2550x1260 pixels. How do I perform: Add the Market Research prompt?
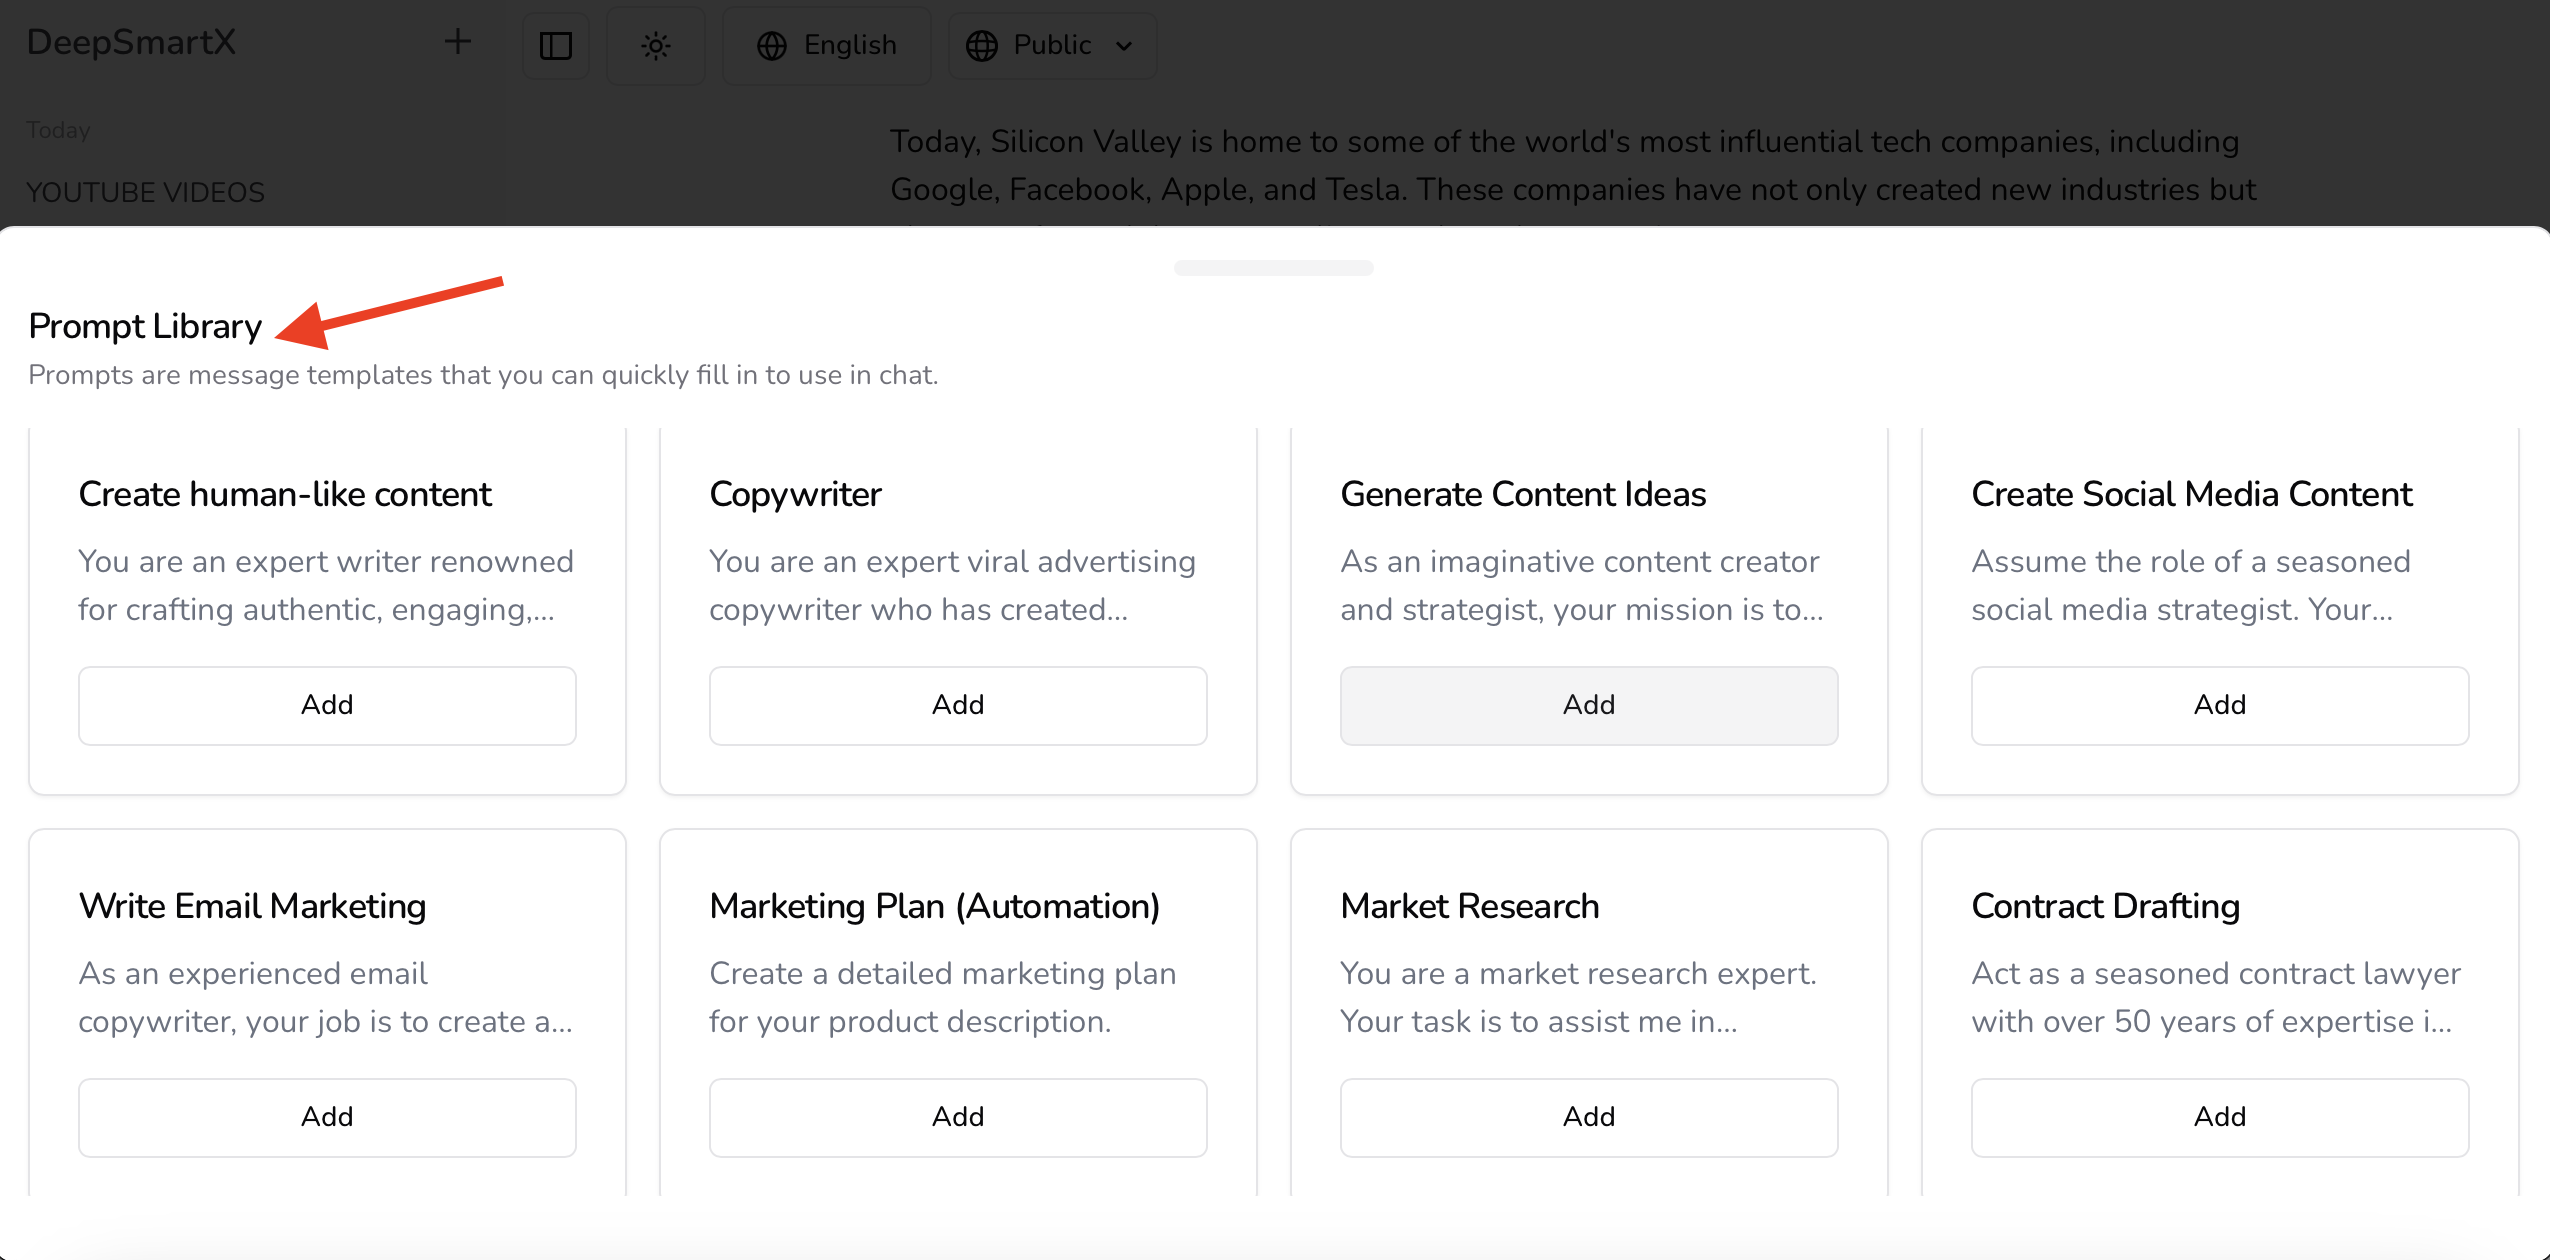[1588, 1117]
